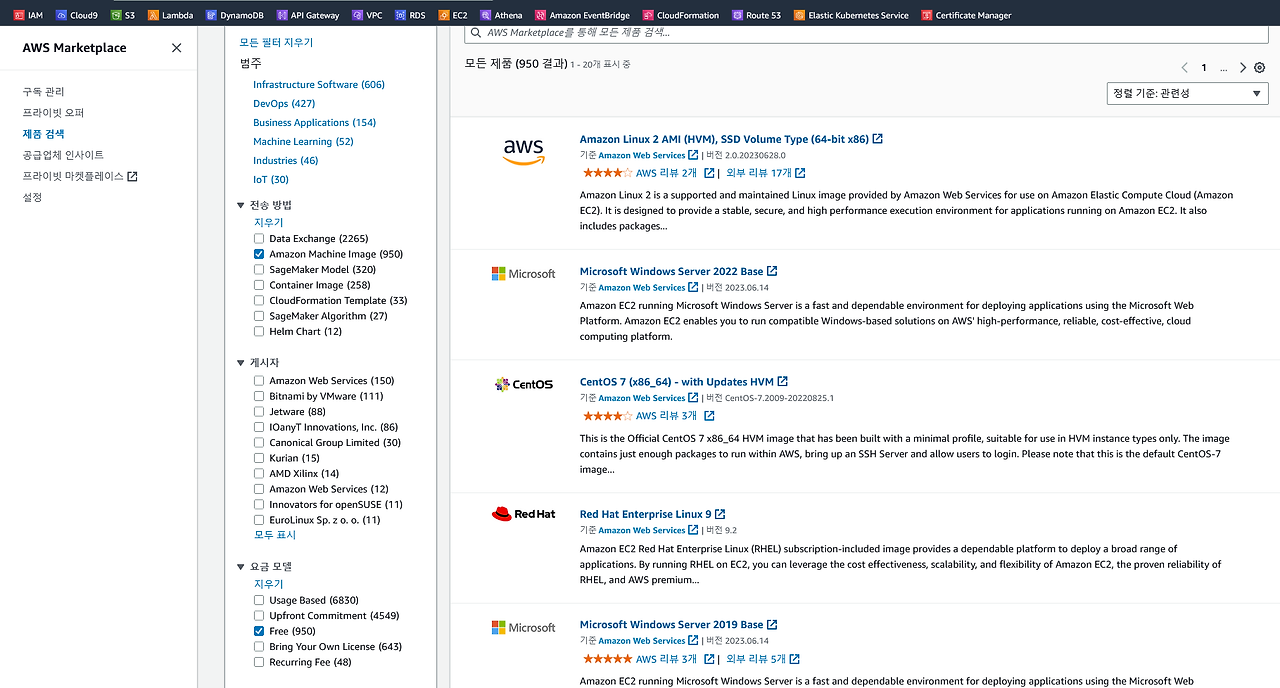Open Microsoft Windows Server 2019 Base title
This screenshot has height=688, width=1280.
(671, 625)
